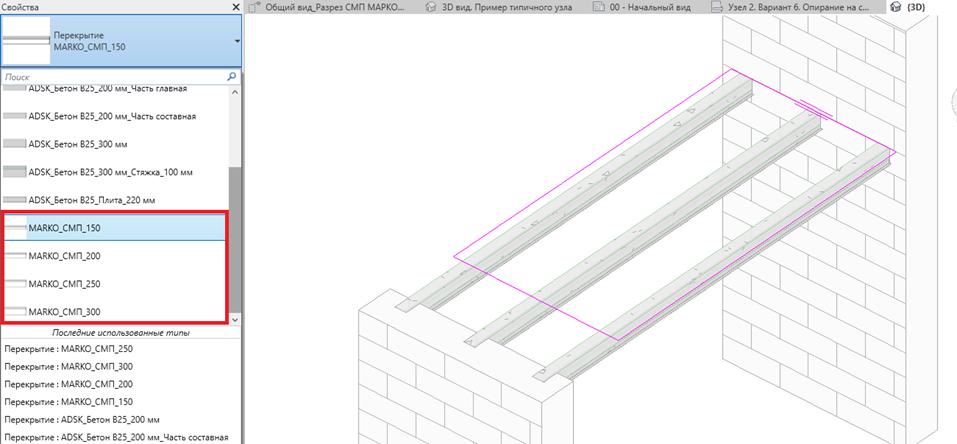Pick recent ADSK_Бетон B25_200 мм_Часть составная entry
This screenshot has width=957, height=444.
tap(116, 437)
